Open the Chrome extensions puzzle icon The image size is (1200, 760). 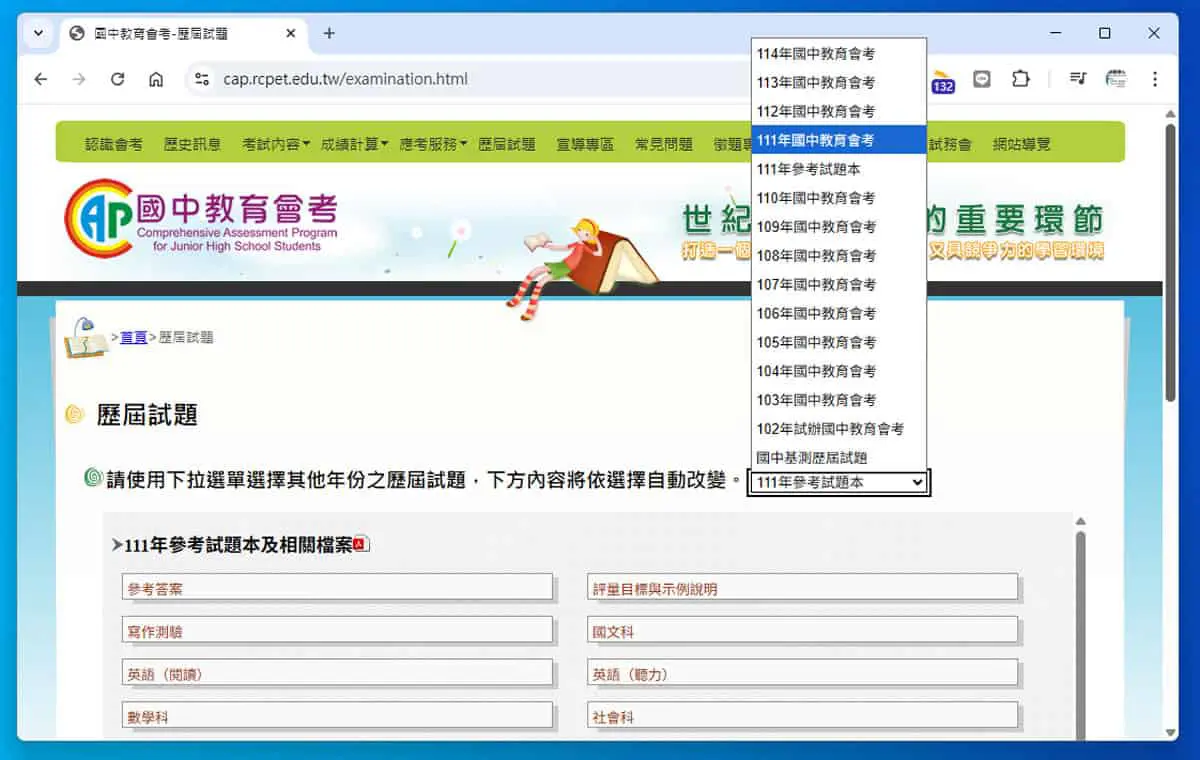click(1020, 79)
